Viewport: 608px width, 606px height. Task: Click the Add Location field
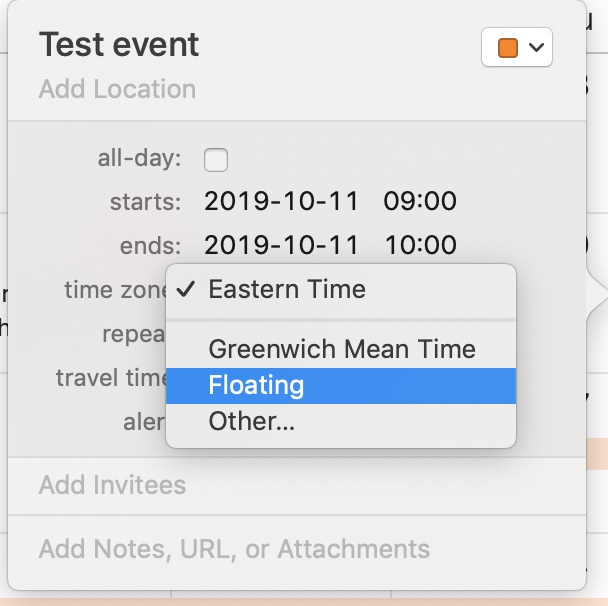pyautogui.click(x=117, y=89)
